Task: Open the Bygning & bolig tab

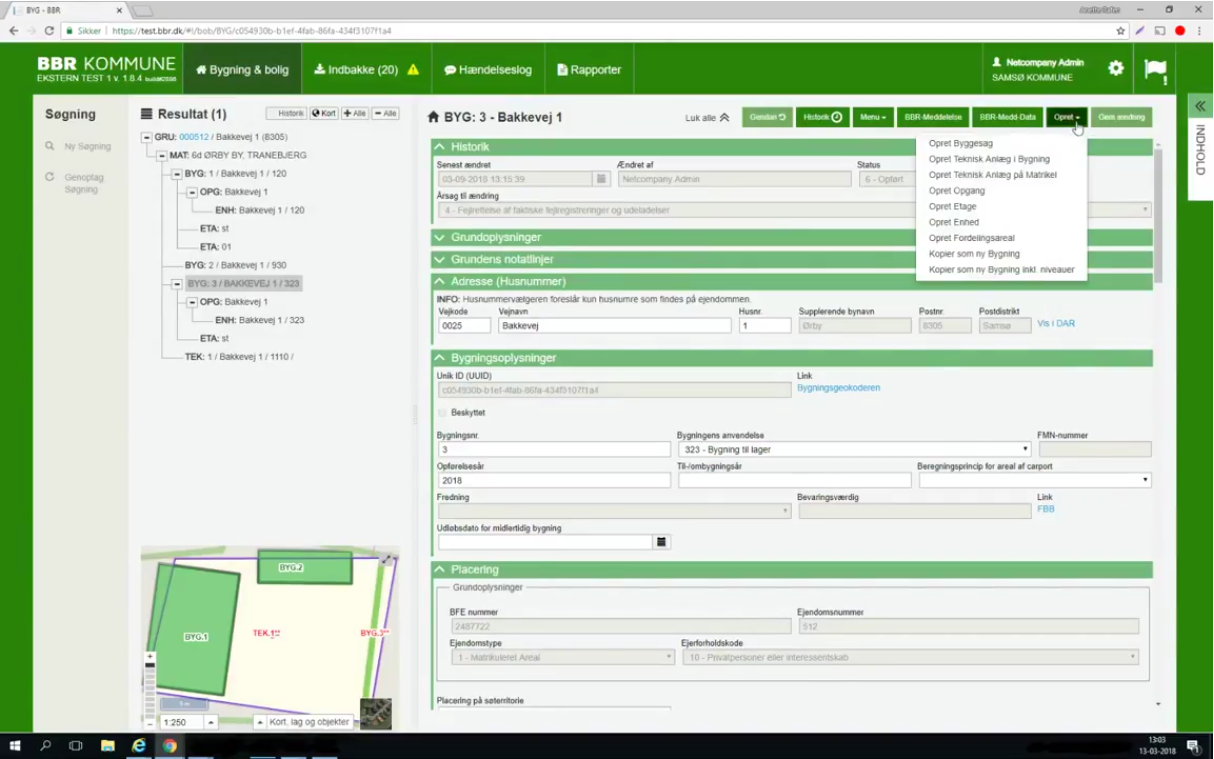Action: click(x=243, y=70)
